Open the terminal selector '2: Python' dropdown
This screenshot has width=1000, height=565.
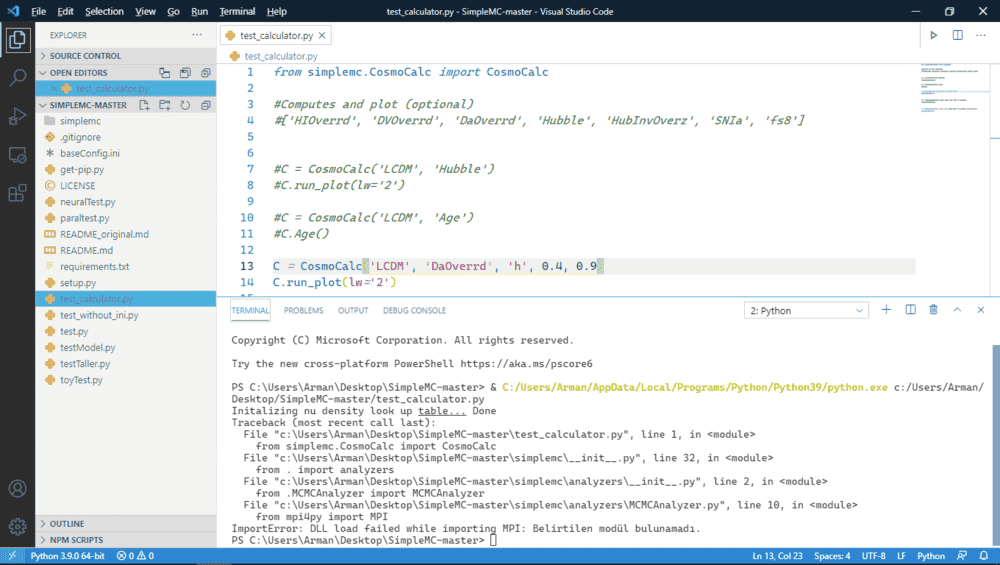(x=806, y=311)
